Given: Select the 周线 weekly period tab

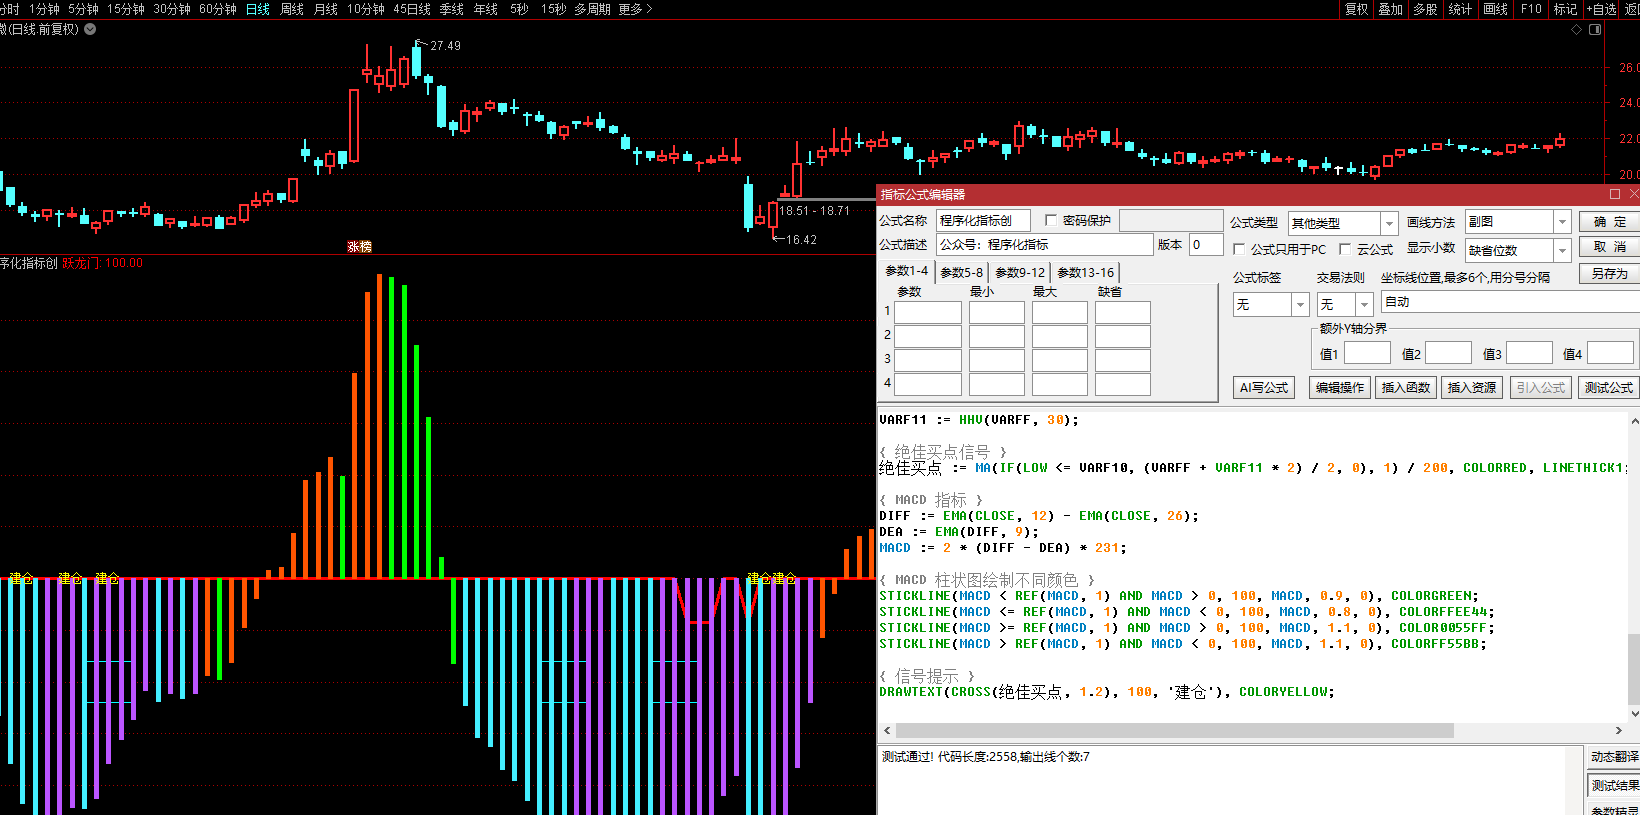Looking at the screenshot, I should [x=292, y=9].
